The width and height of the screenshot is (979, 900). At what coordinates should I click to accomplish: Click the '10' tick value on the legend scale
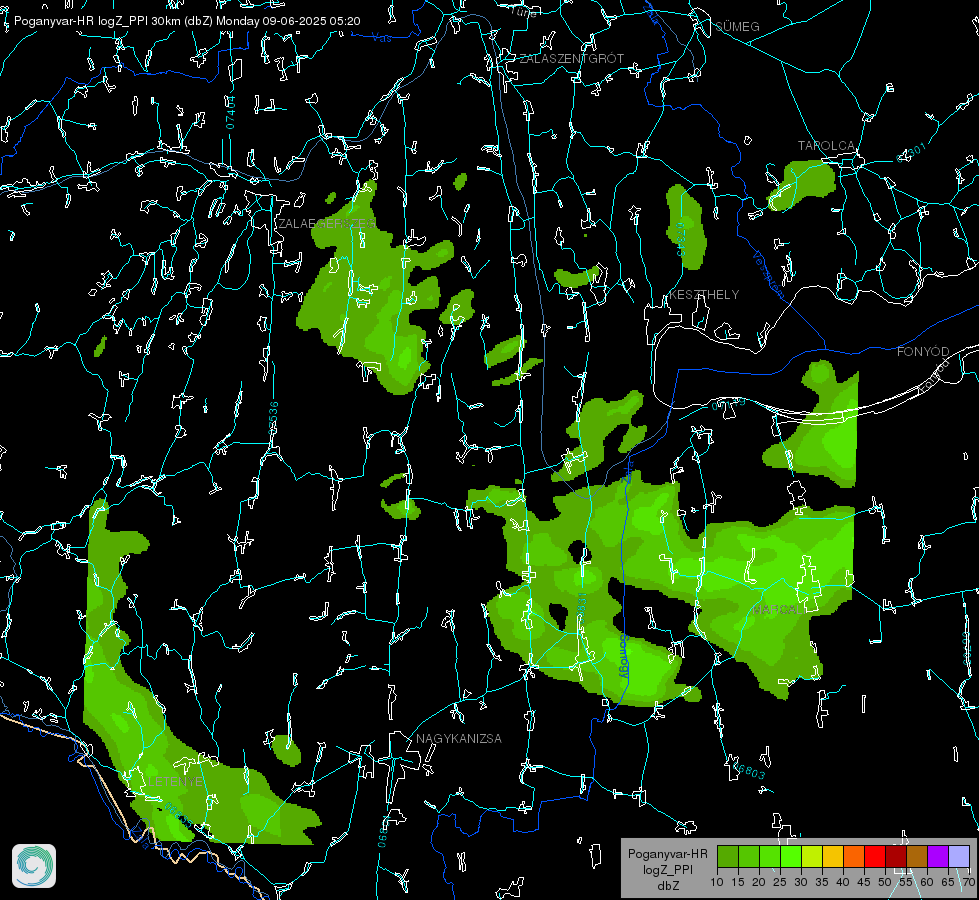click(717, 882)
